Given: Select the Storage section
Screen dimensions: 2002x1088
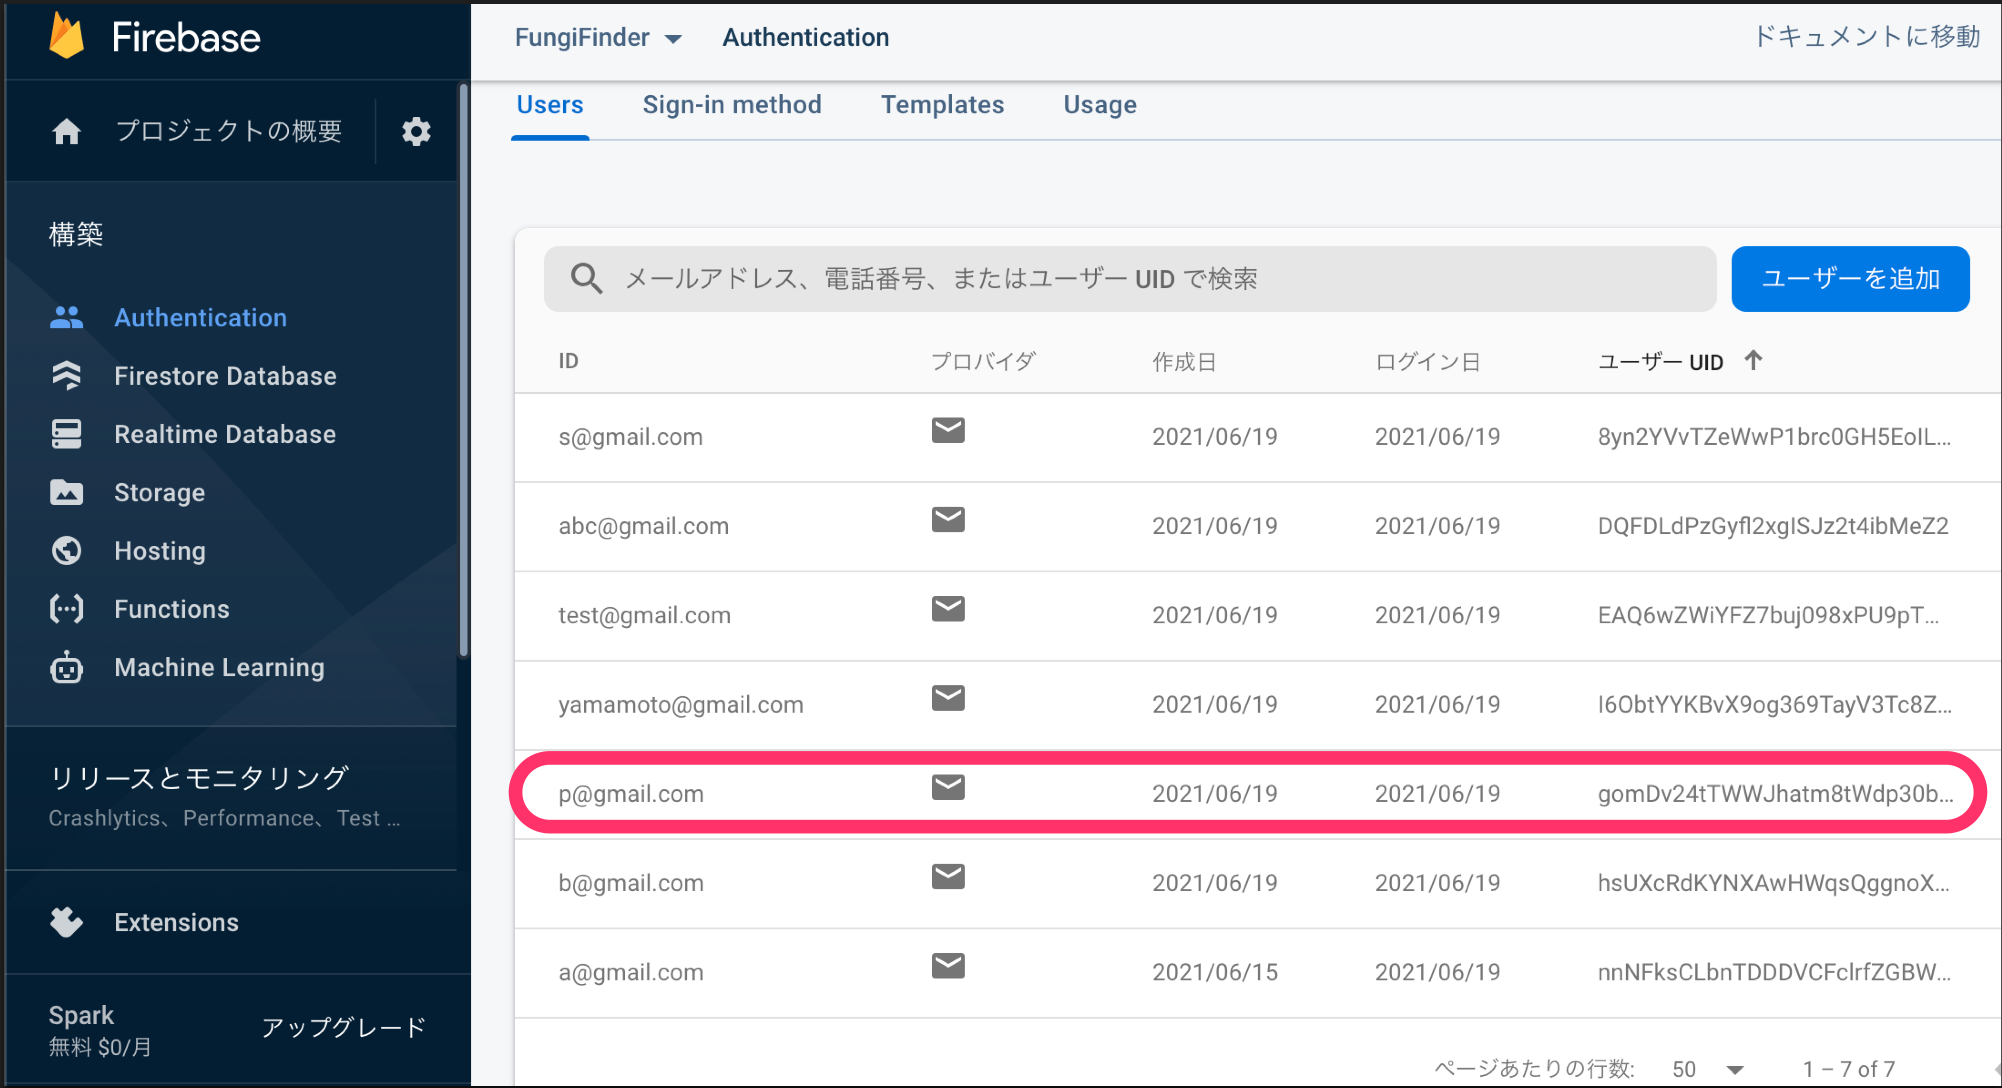Looking at the screenshot, I should coord(160,492).
